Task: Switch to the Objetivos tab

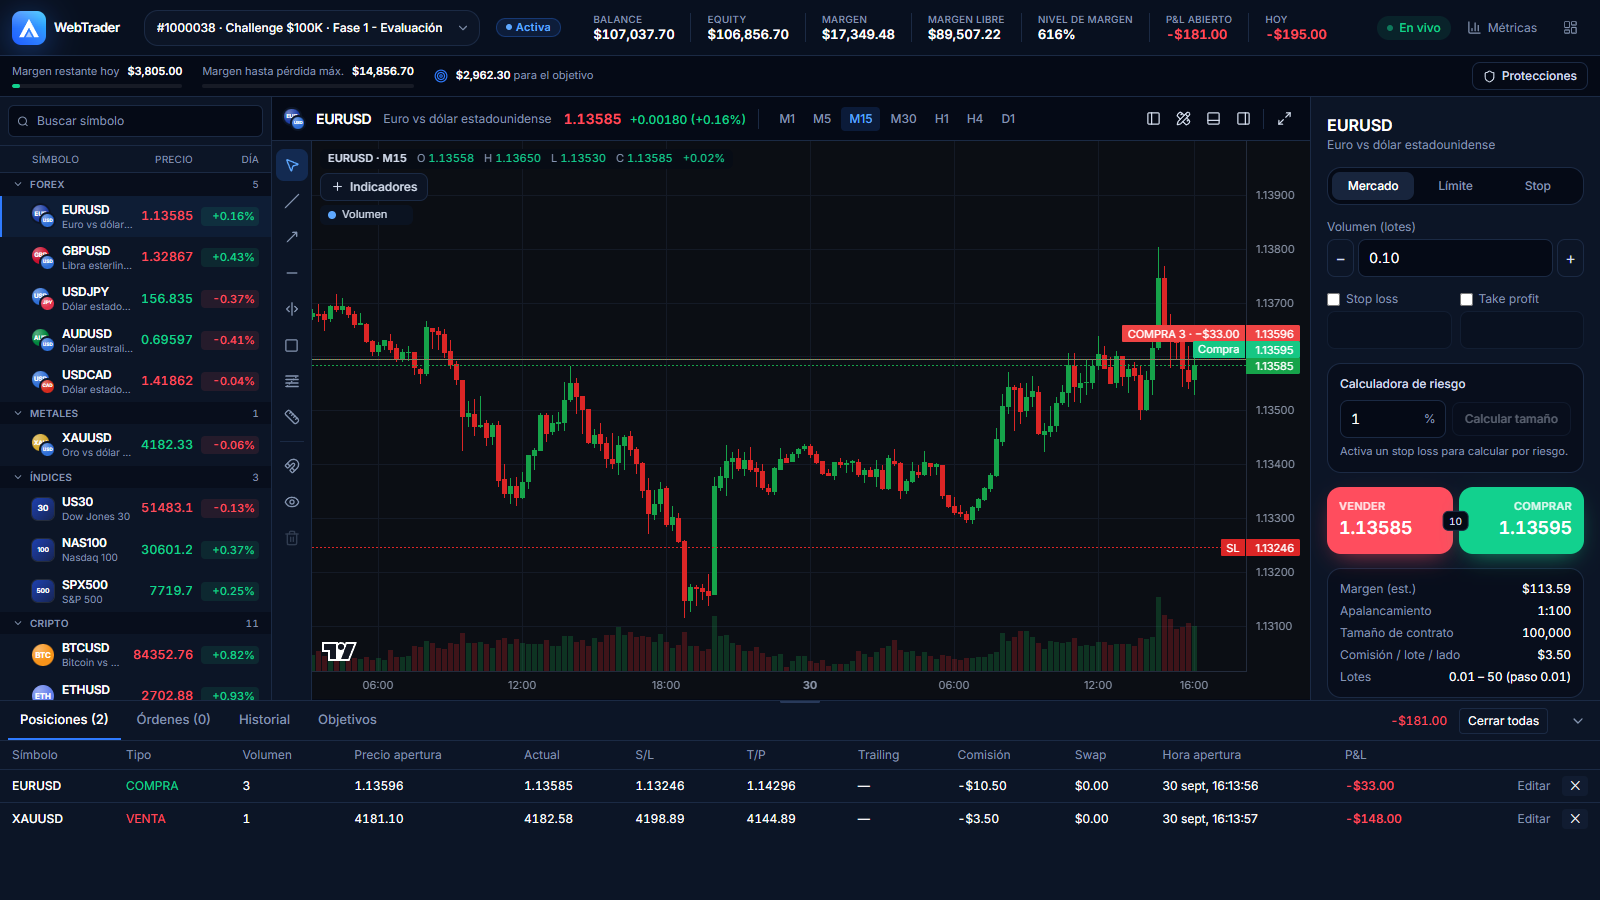Action: [x=347, y=720]
